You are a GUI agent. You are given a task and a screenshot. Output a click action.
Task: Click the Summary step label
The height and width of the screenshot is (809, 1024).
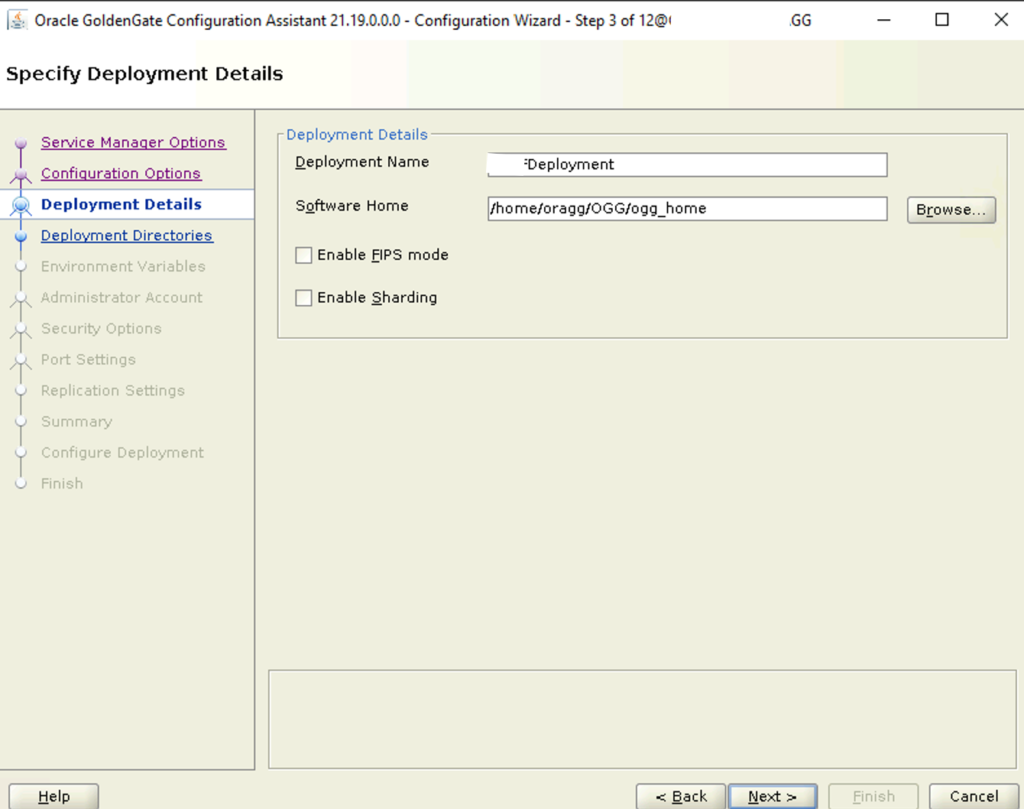click(76, 422)
